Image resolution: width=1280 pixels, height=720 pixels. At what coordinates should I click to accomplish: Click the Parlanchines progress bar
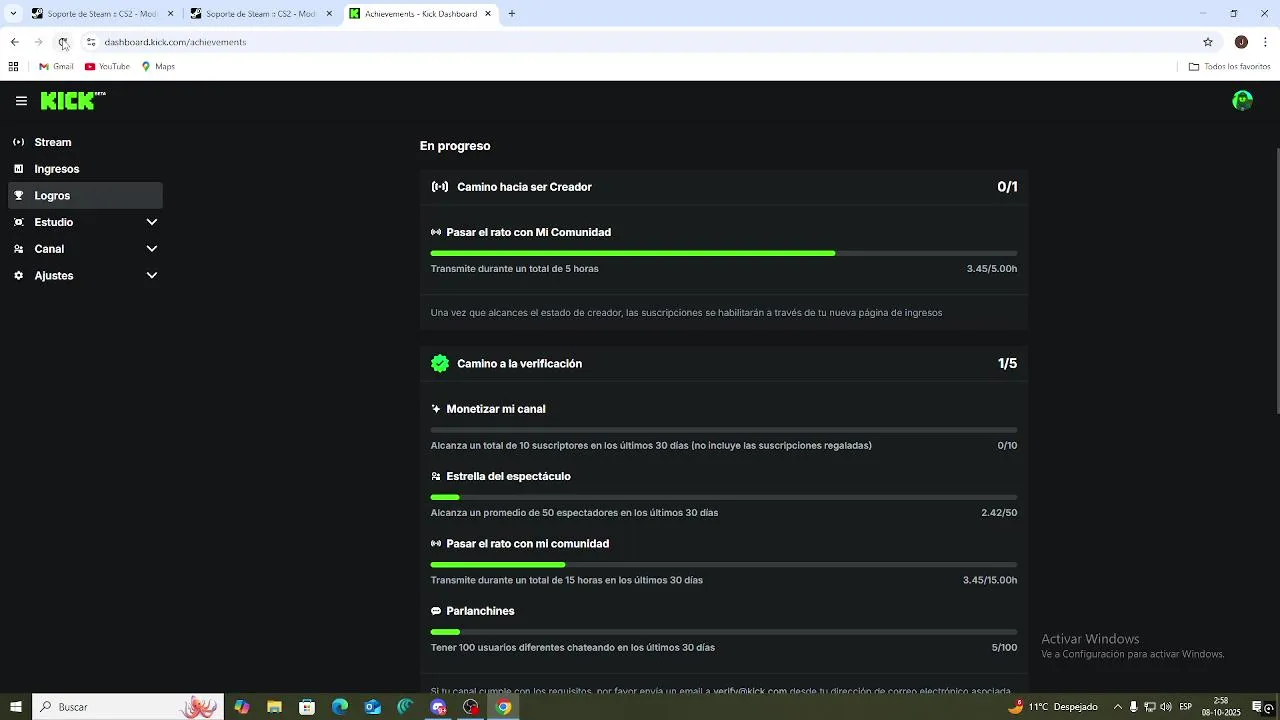(724, 632)
